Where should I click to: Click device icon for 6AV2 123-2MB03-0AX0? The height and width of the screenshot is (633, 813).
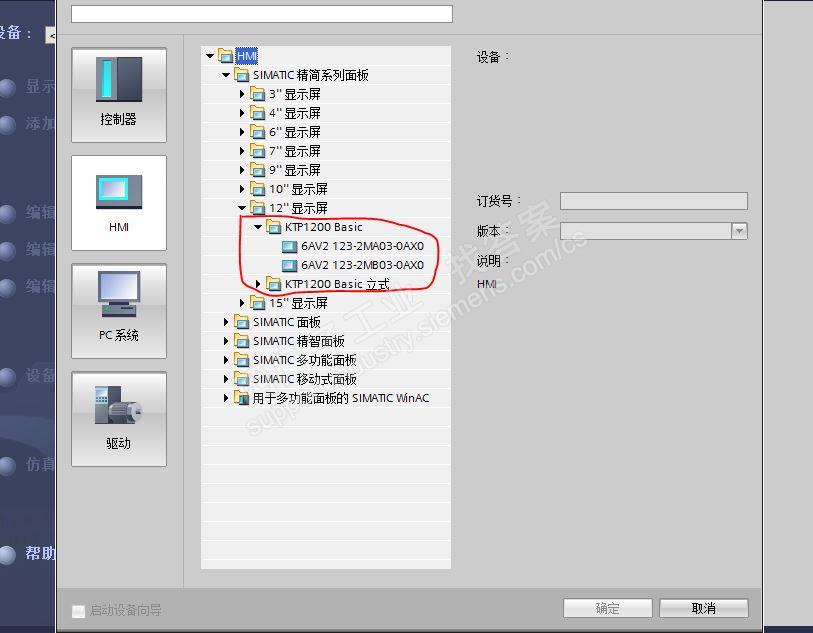(x=290, y=265)
